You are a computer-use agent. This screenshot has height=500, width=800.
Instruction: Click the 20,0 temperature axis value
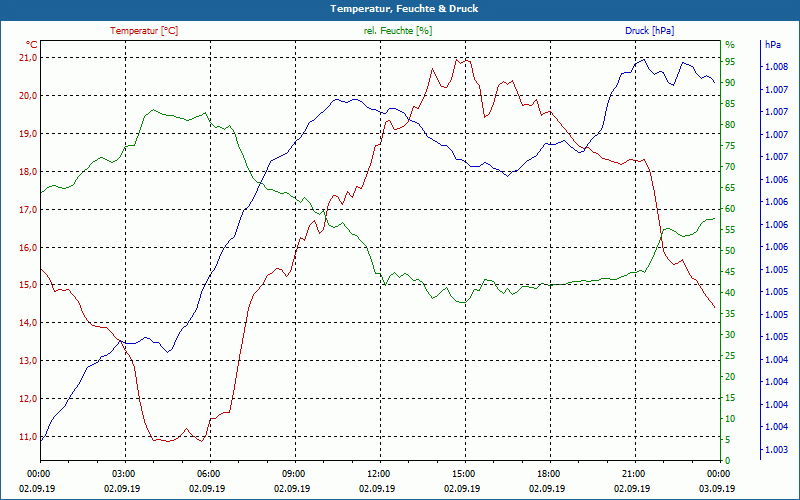point(29,95)
